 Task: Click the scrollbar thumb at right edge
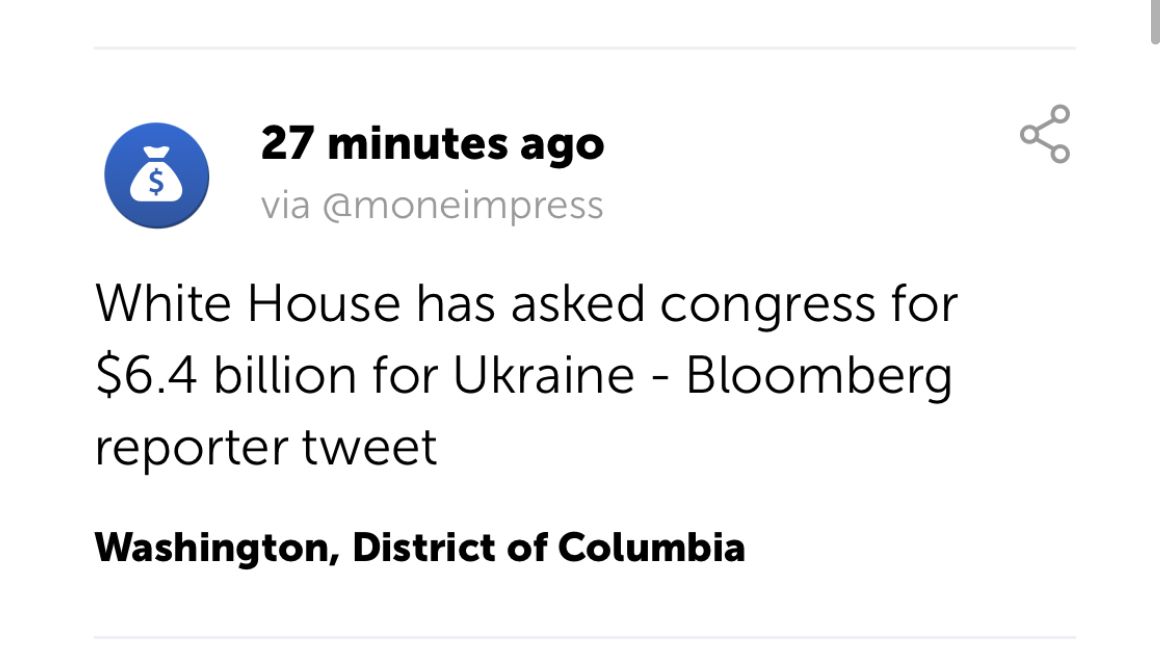[x=1155, y=22]
